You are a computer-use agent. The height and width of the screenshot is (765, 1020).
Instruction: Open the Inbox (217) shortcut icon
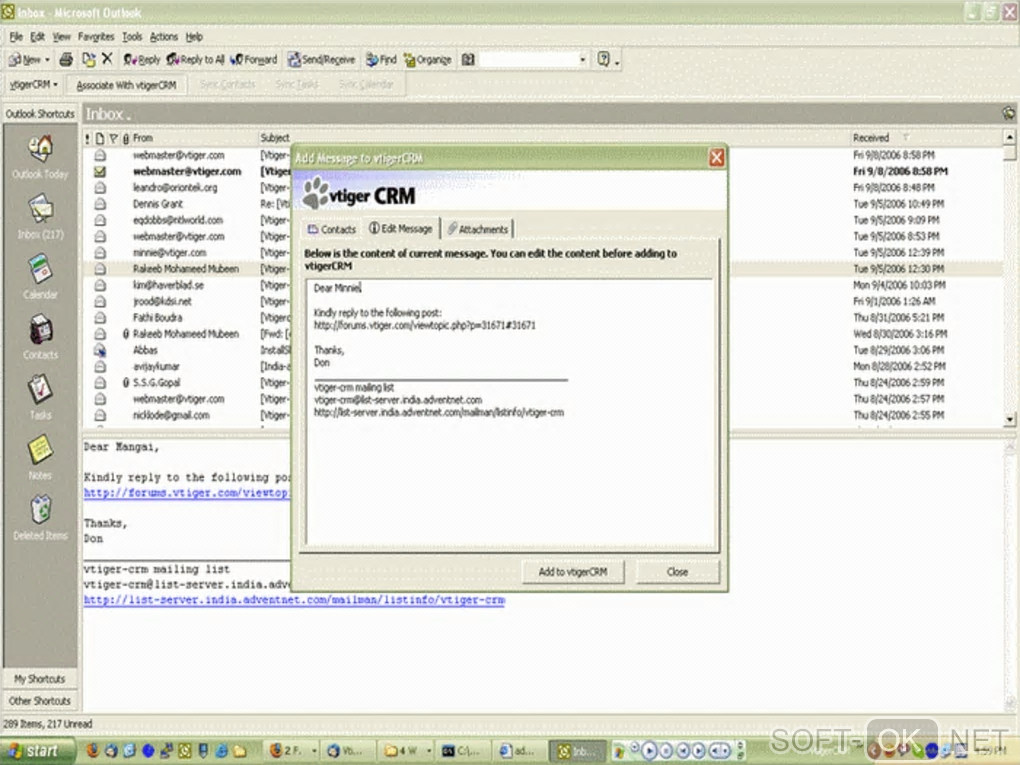point(40,210)
